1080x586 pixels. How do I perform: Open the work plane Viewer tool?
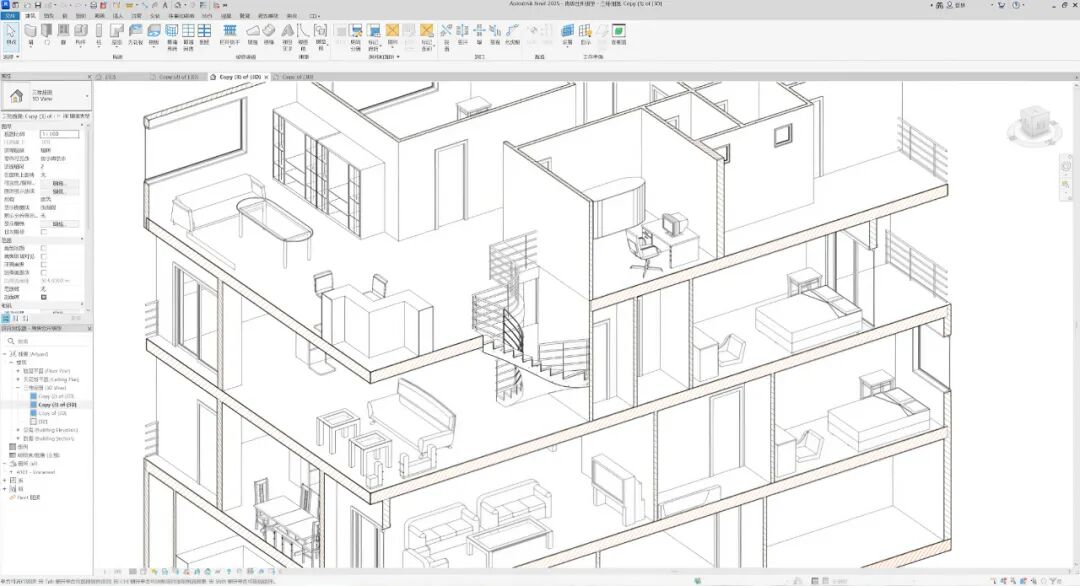point(619,34)
